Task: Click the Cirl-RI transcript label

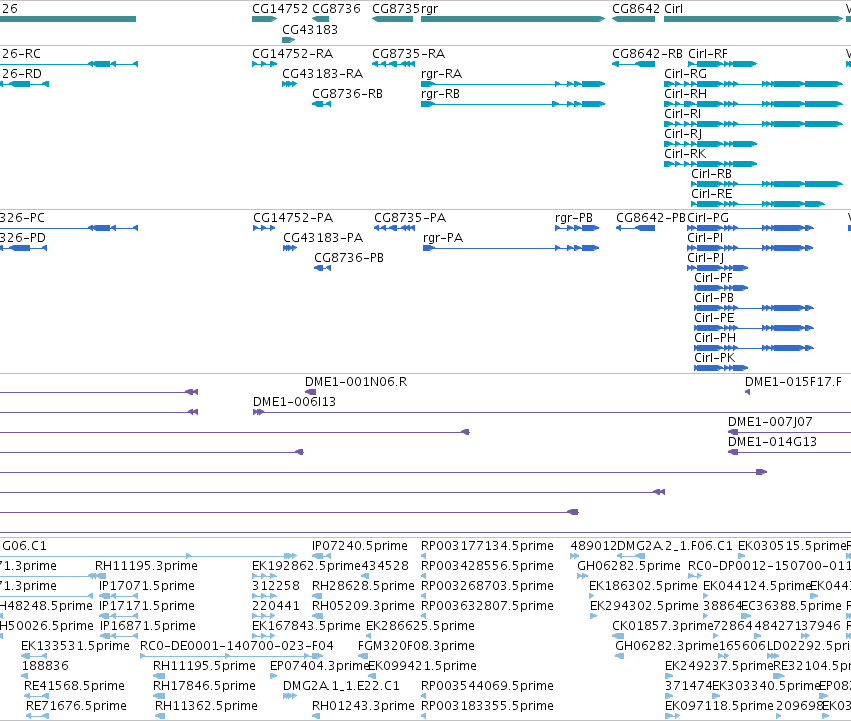Action: [683, 114]
